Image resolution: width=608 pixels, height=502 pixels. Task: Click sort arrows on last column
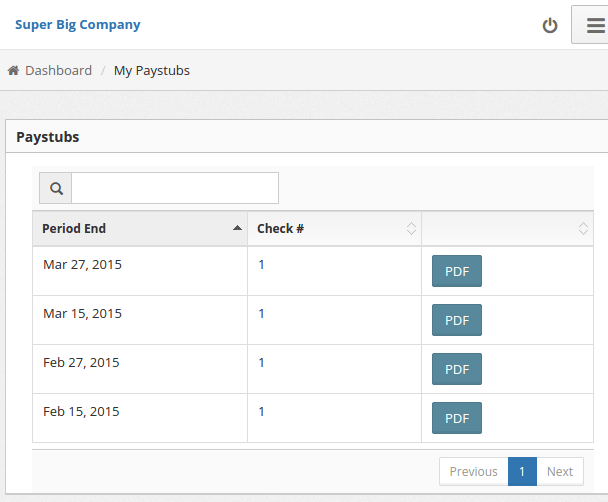tap(583, 229)
